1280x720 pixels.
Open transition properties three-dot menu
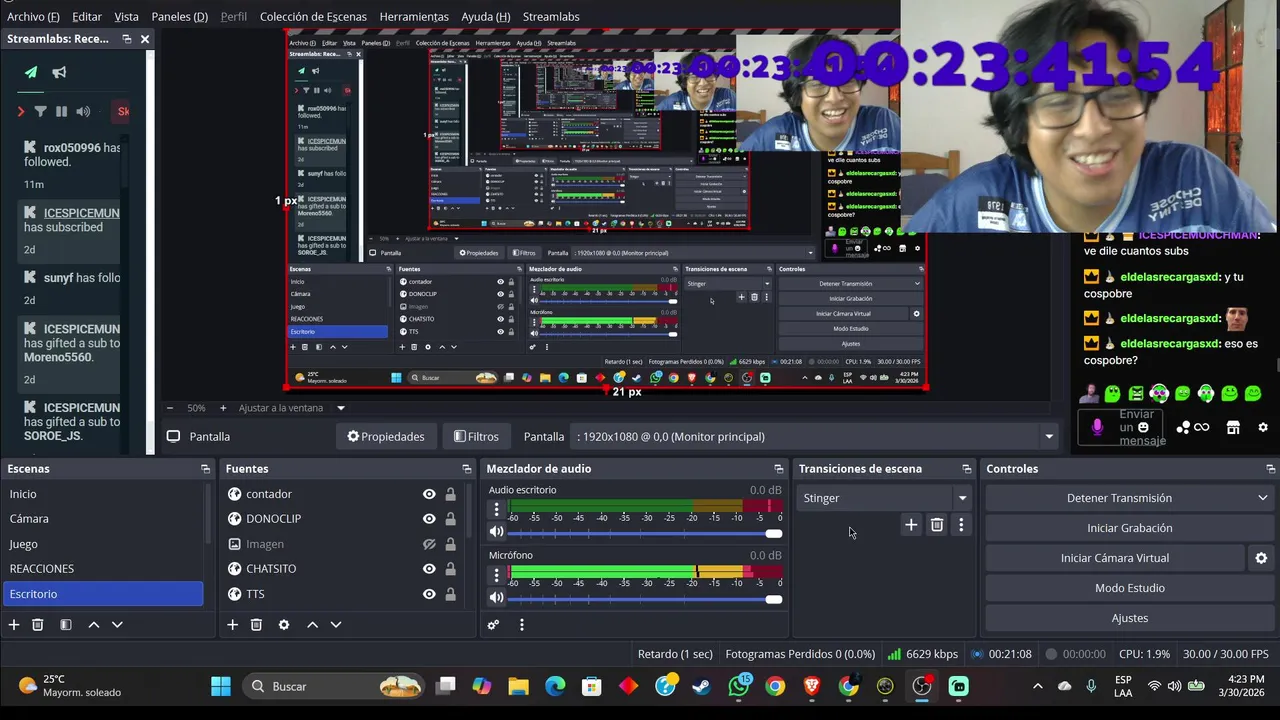(961, 525)
